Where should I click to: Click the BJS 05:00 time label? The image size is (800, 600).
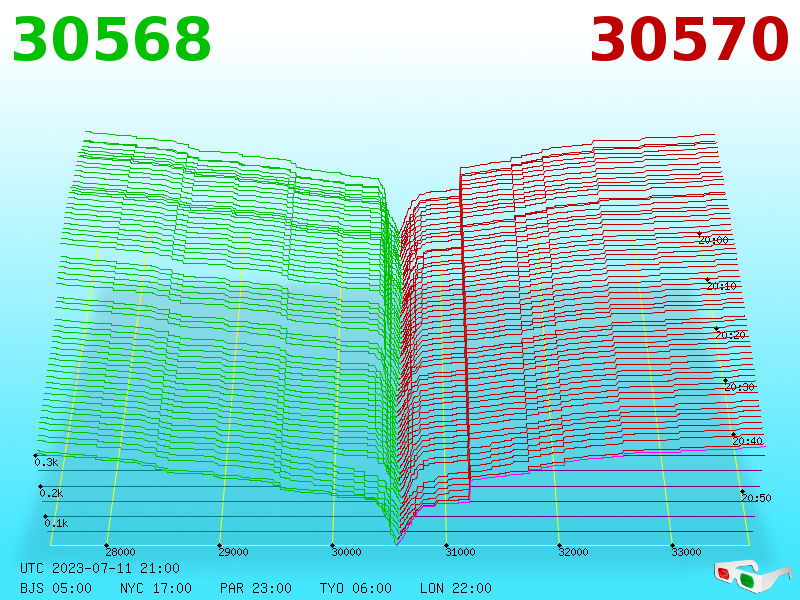pyautogui.click(x=56, y=588)
